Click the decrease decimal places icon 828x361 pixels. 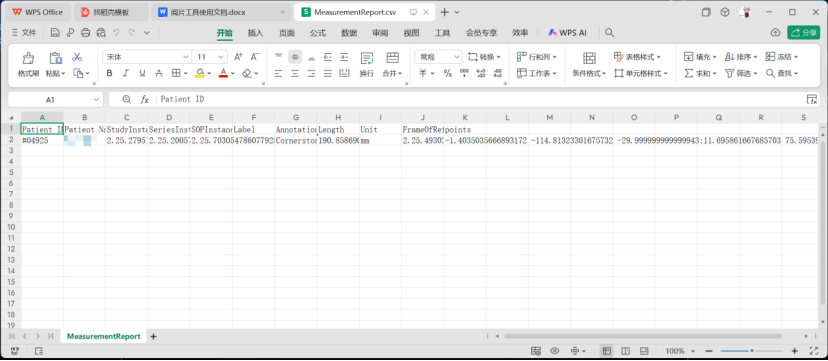pyautogui.click(x=497, y=73)
